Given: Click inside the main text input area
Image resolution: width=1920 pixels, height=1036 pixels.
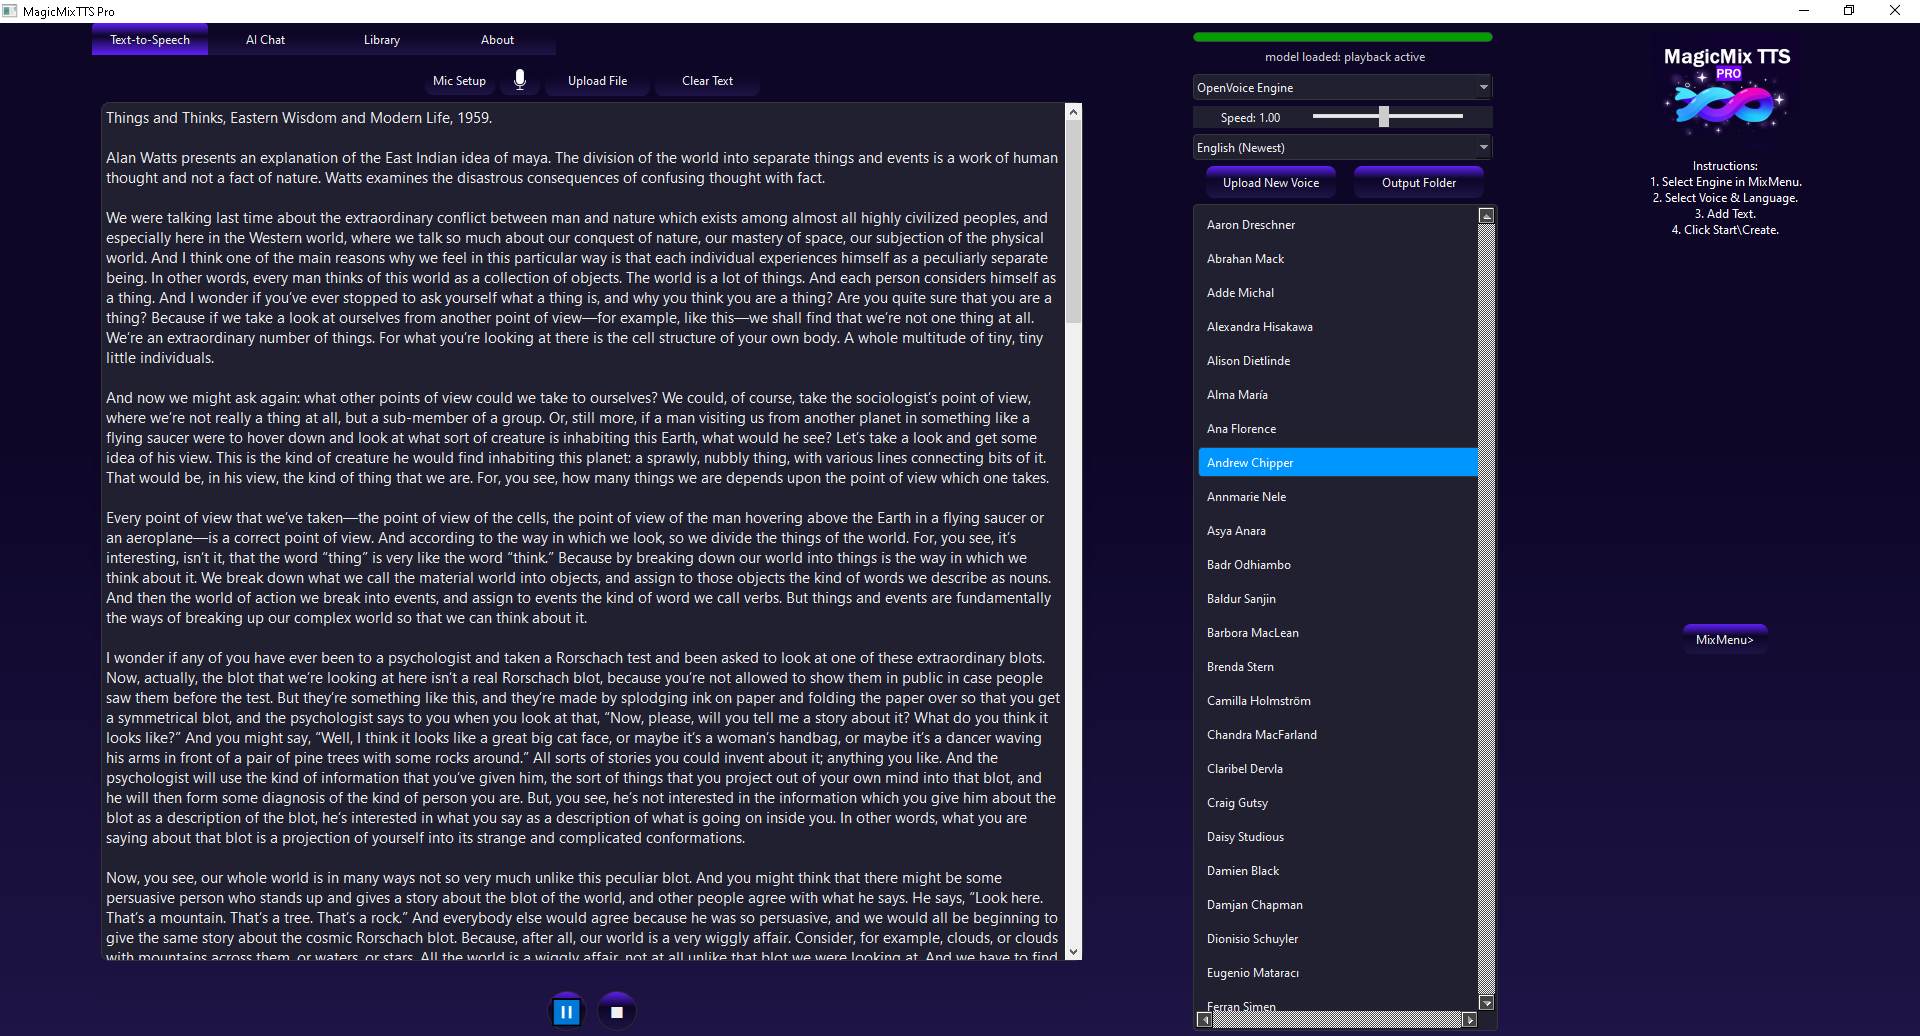Looking at the screenshot, I should [x=583, y=532].
